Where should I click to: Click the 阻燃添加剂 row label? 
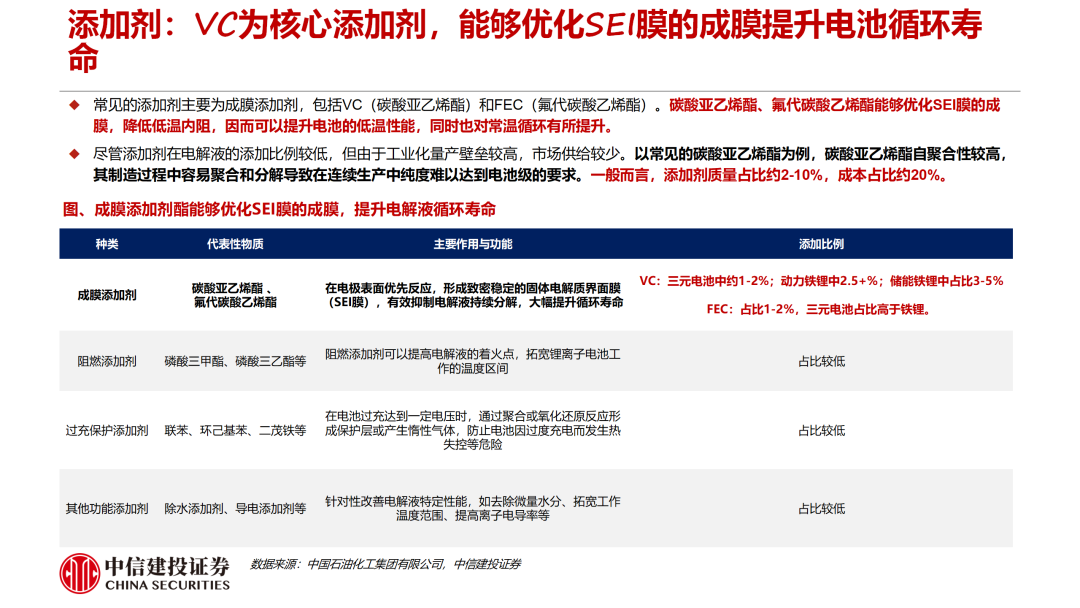pos(107,361)
